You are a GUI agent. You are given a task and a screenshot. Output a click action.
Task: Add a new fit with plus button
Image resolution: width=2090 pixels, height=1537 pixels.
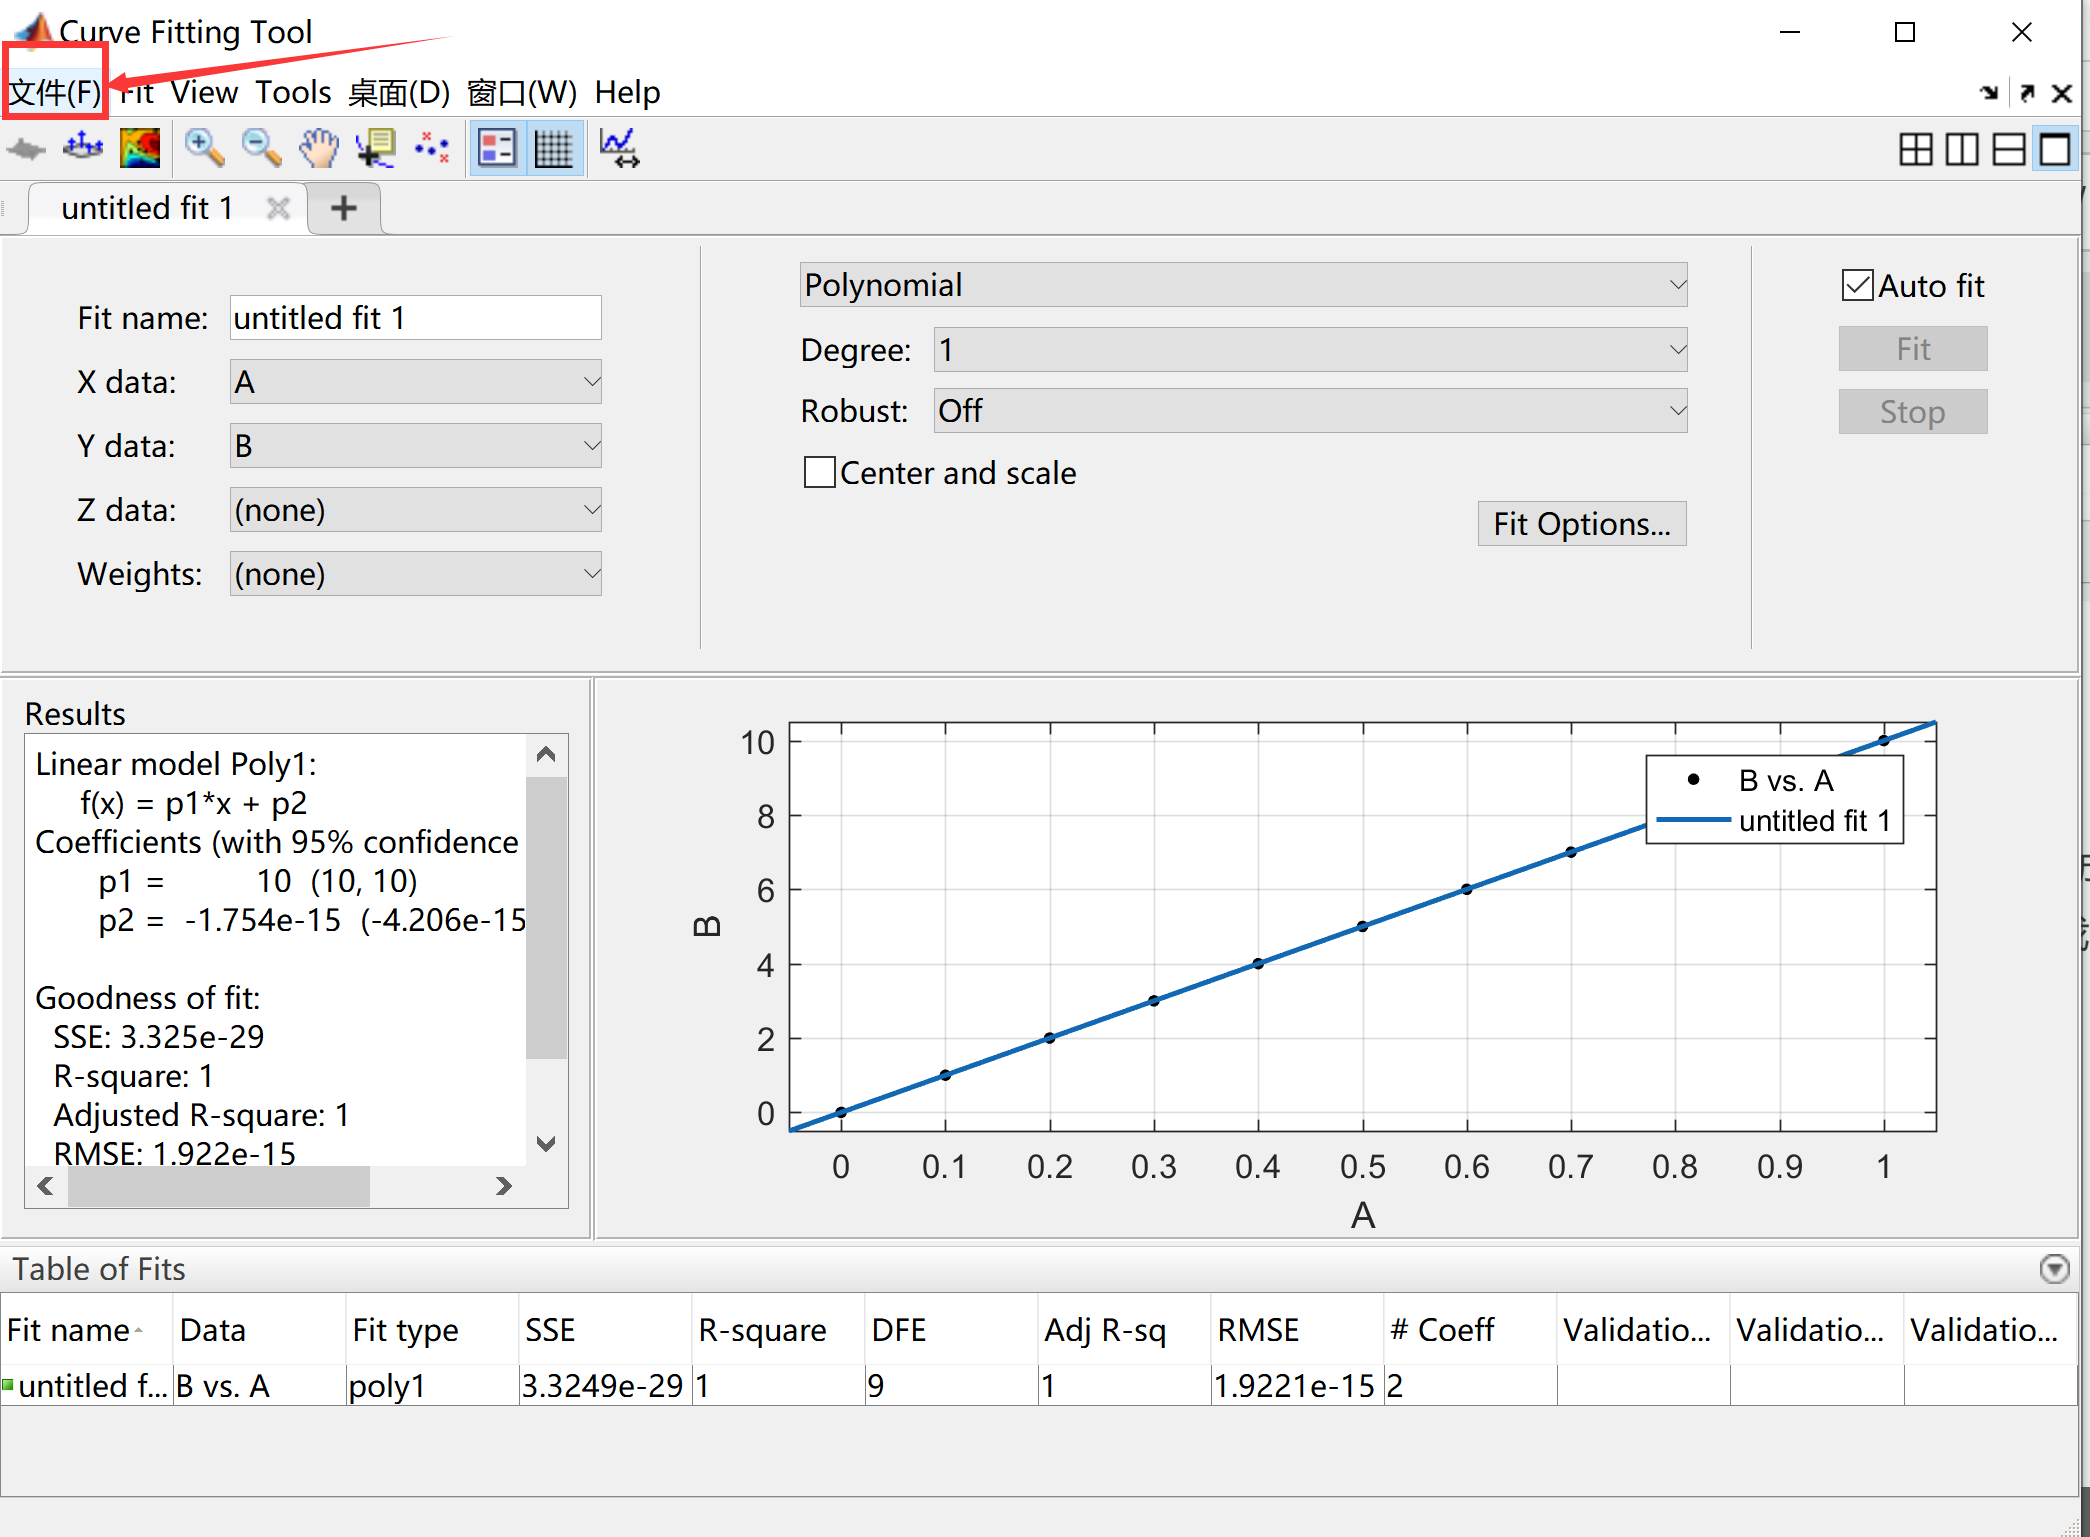tap(344, 208)
